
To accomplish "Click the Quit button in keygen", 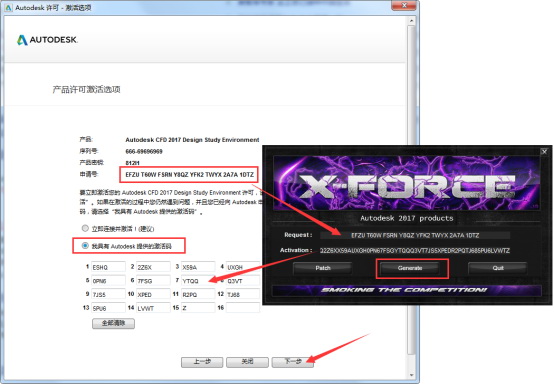I will coord(498,268).
